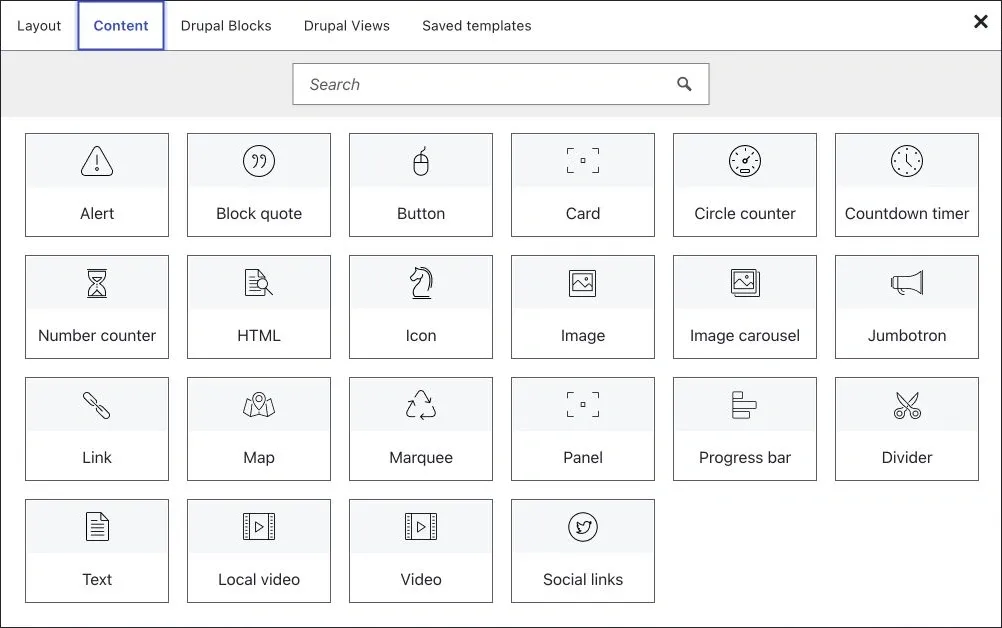Add a Block quote element

pos(259,185)
